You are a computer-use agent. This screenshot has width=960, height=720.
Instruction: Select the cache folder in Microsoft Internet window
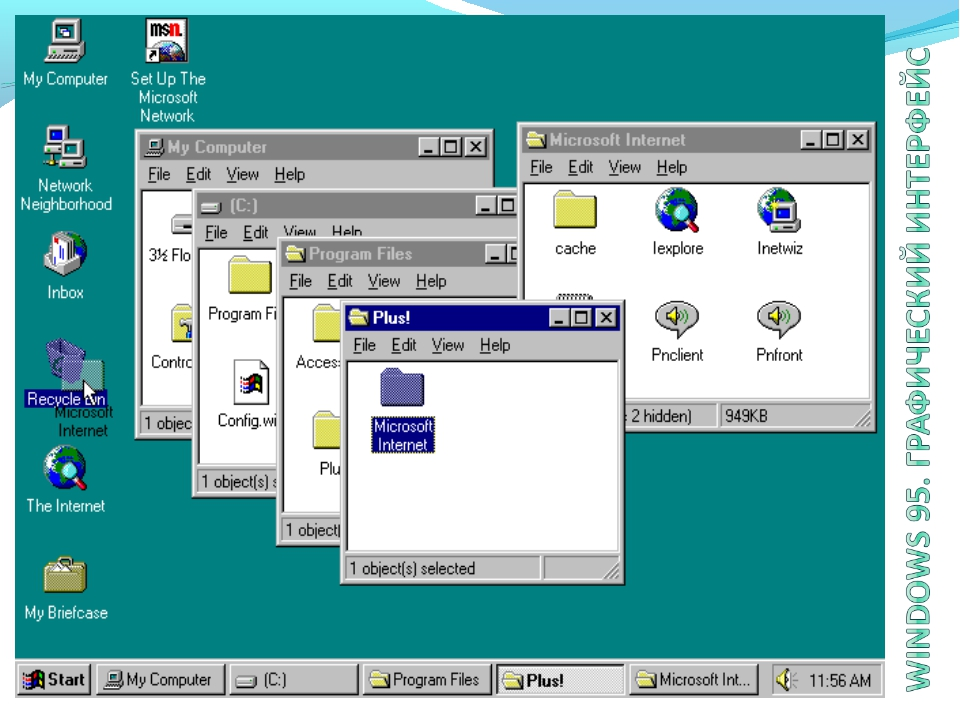(x=575, y=223)
